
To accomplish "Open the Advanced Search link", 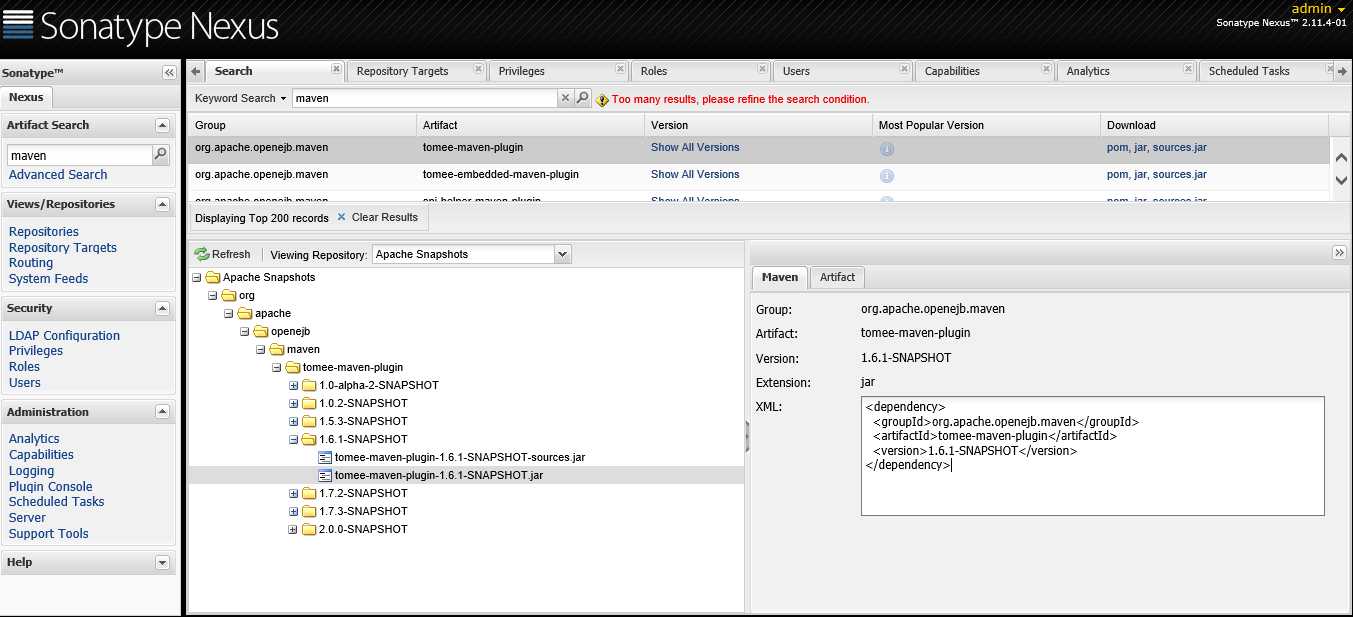I will [58, 174].
